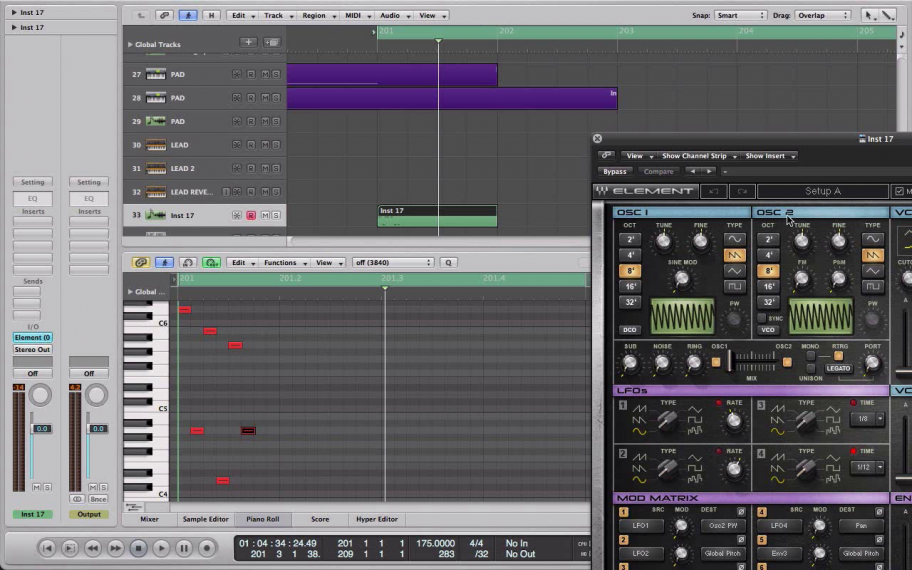Click the duplicate track button beside plus
912x570 pixels.
pyautogui.click(x=272, y=42)
